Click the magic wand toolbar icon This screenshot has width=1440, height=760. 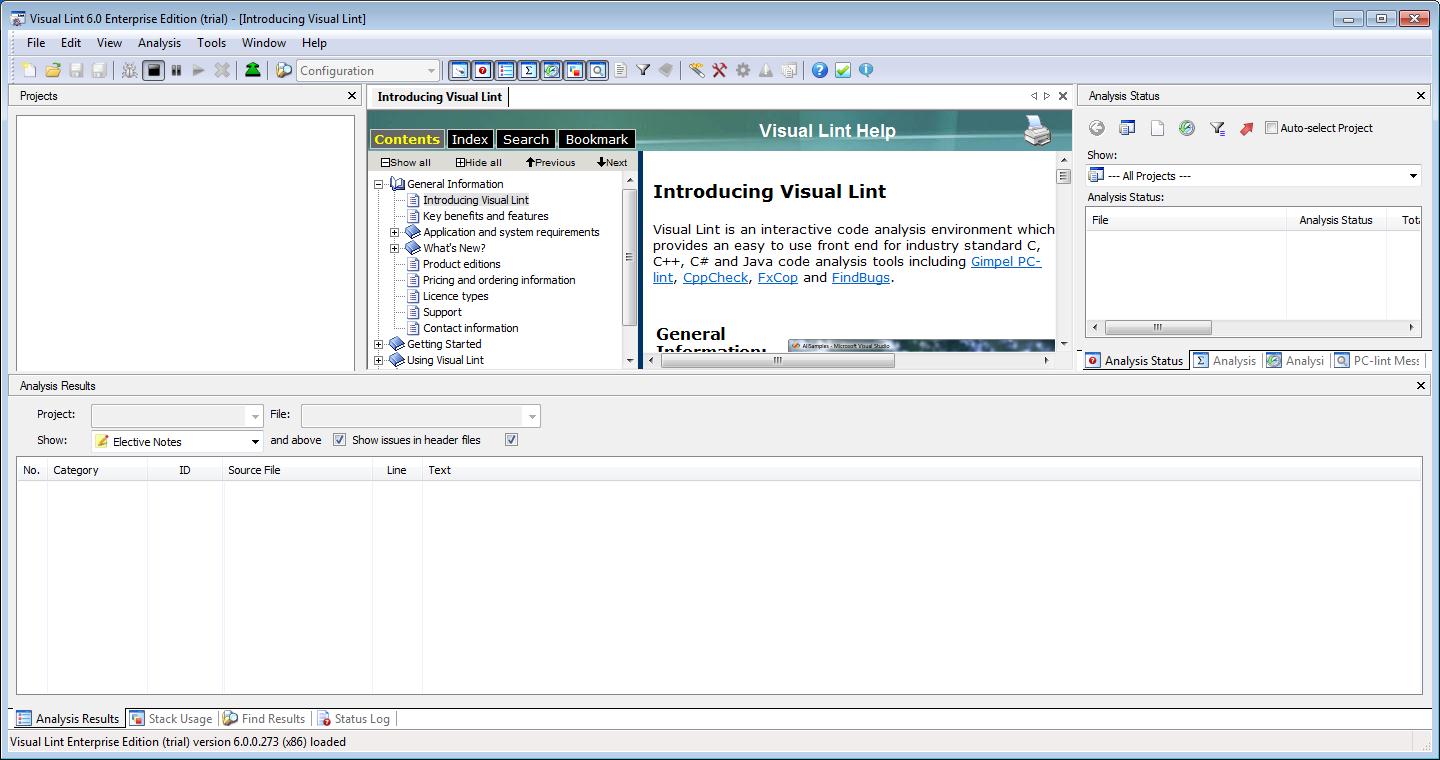point(696,70)
